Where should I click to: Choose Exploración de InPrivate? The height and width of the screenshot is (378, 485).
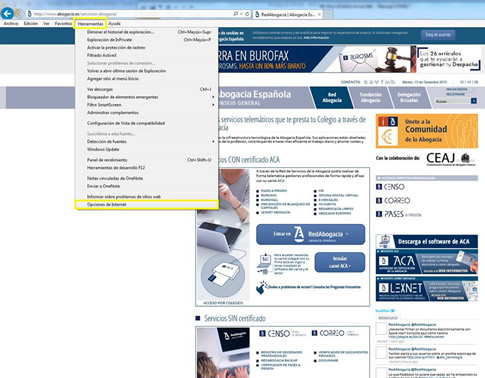click(147, 40)
